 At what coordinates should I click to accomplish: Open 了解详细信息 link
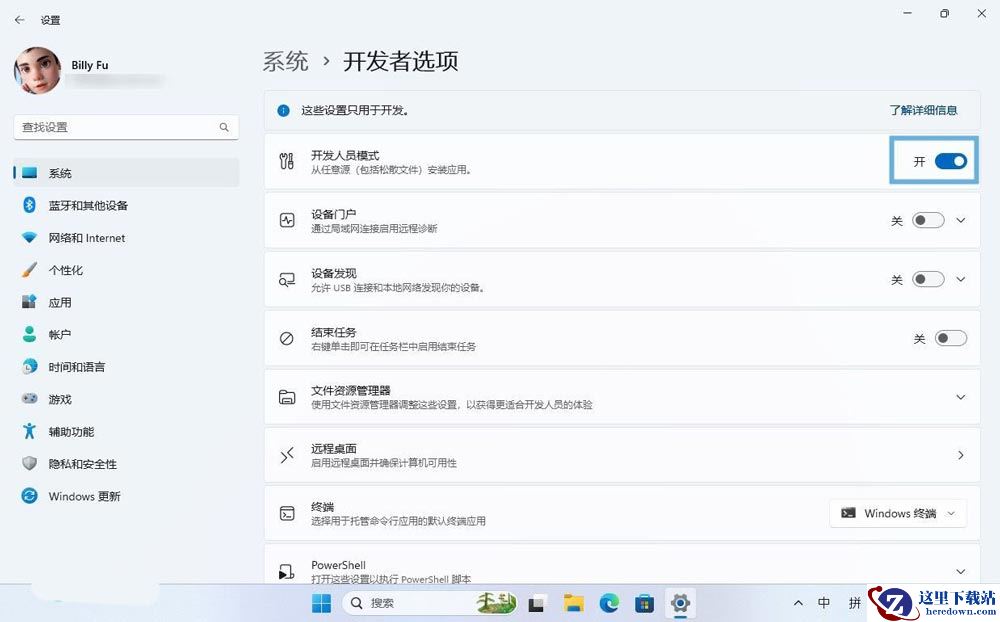point(923,110)
